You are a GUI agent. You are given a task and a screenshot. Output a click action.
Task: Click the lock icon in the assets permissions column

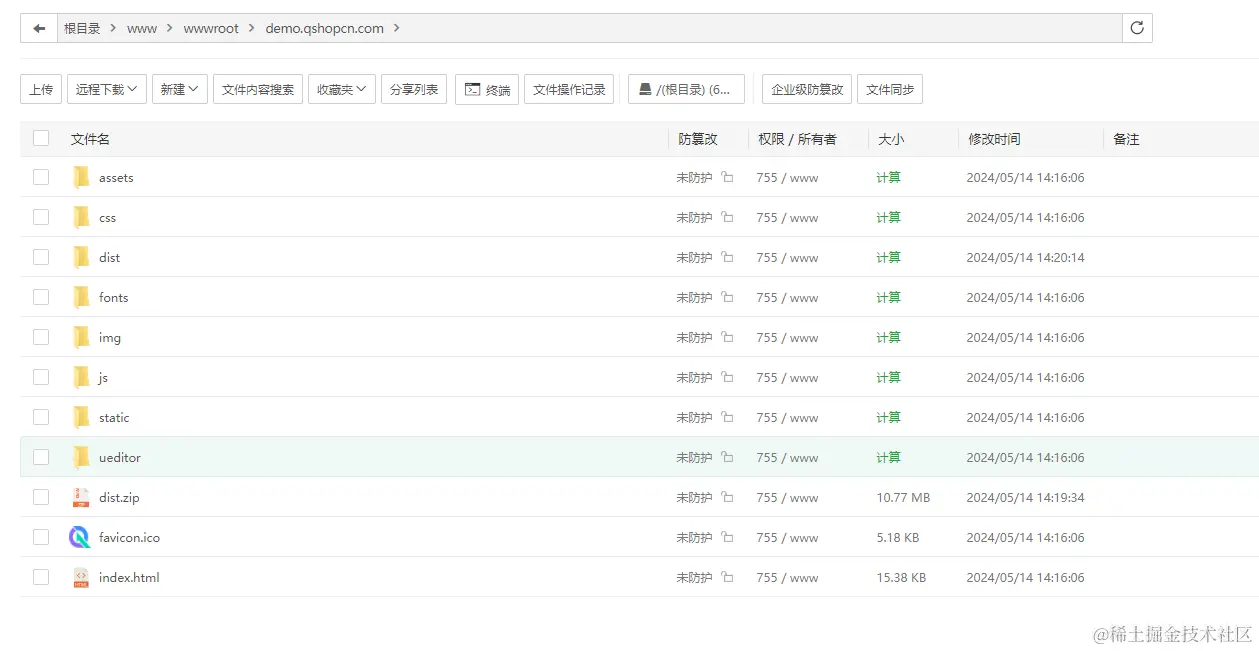pos(726,176)
